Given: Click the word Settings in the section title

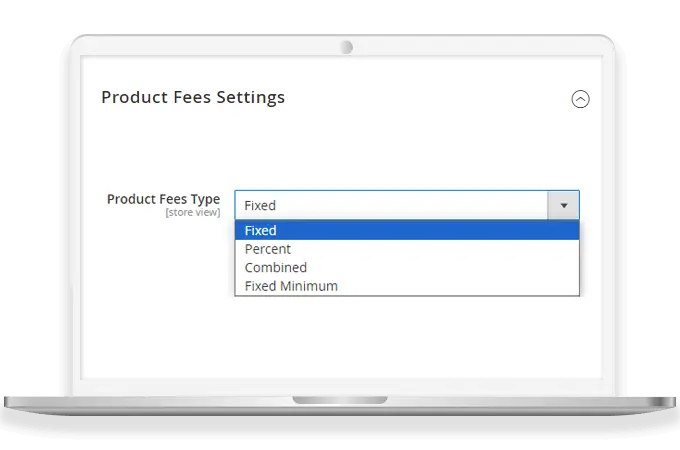Looking at the screenshot, I should click(x=251, y=97).
